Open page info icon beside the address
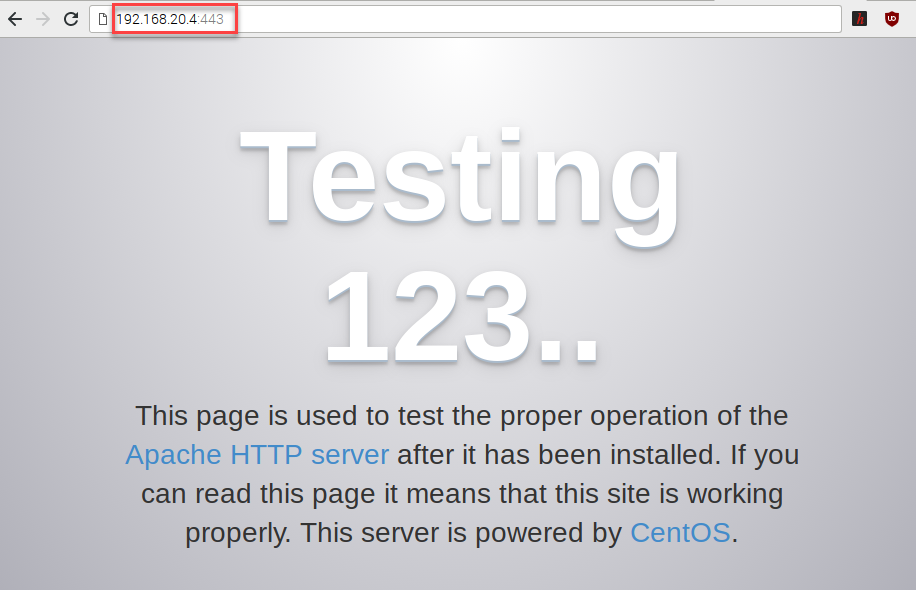This screenshot has height=590, width=916. tap(103, 19)
